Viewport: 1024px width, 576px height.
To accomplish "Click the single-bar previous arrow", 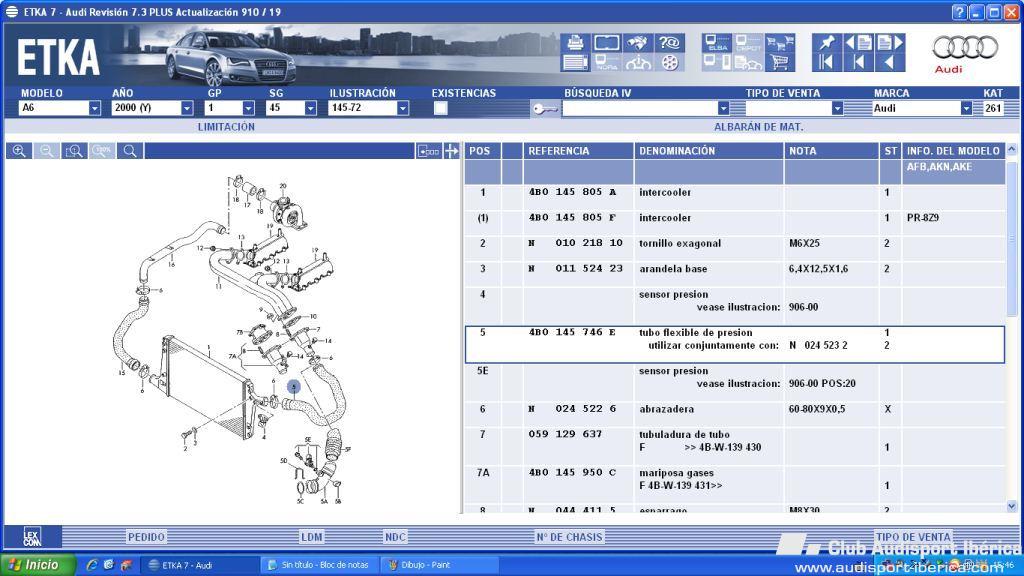I will click(x=858, y=63).
